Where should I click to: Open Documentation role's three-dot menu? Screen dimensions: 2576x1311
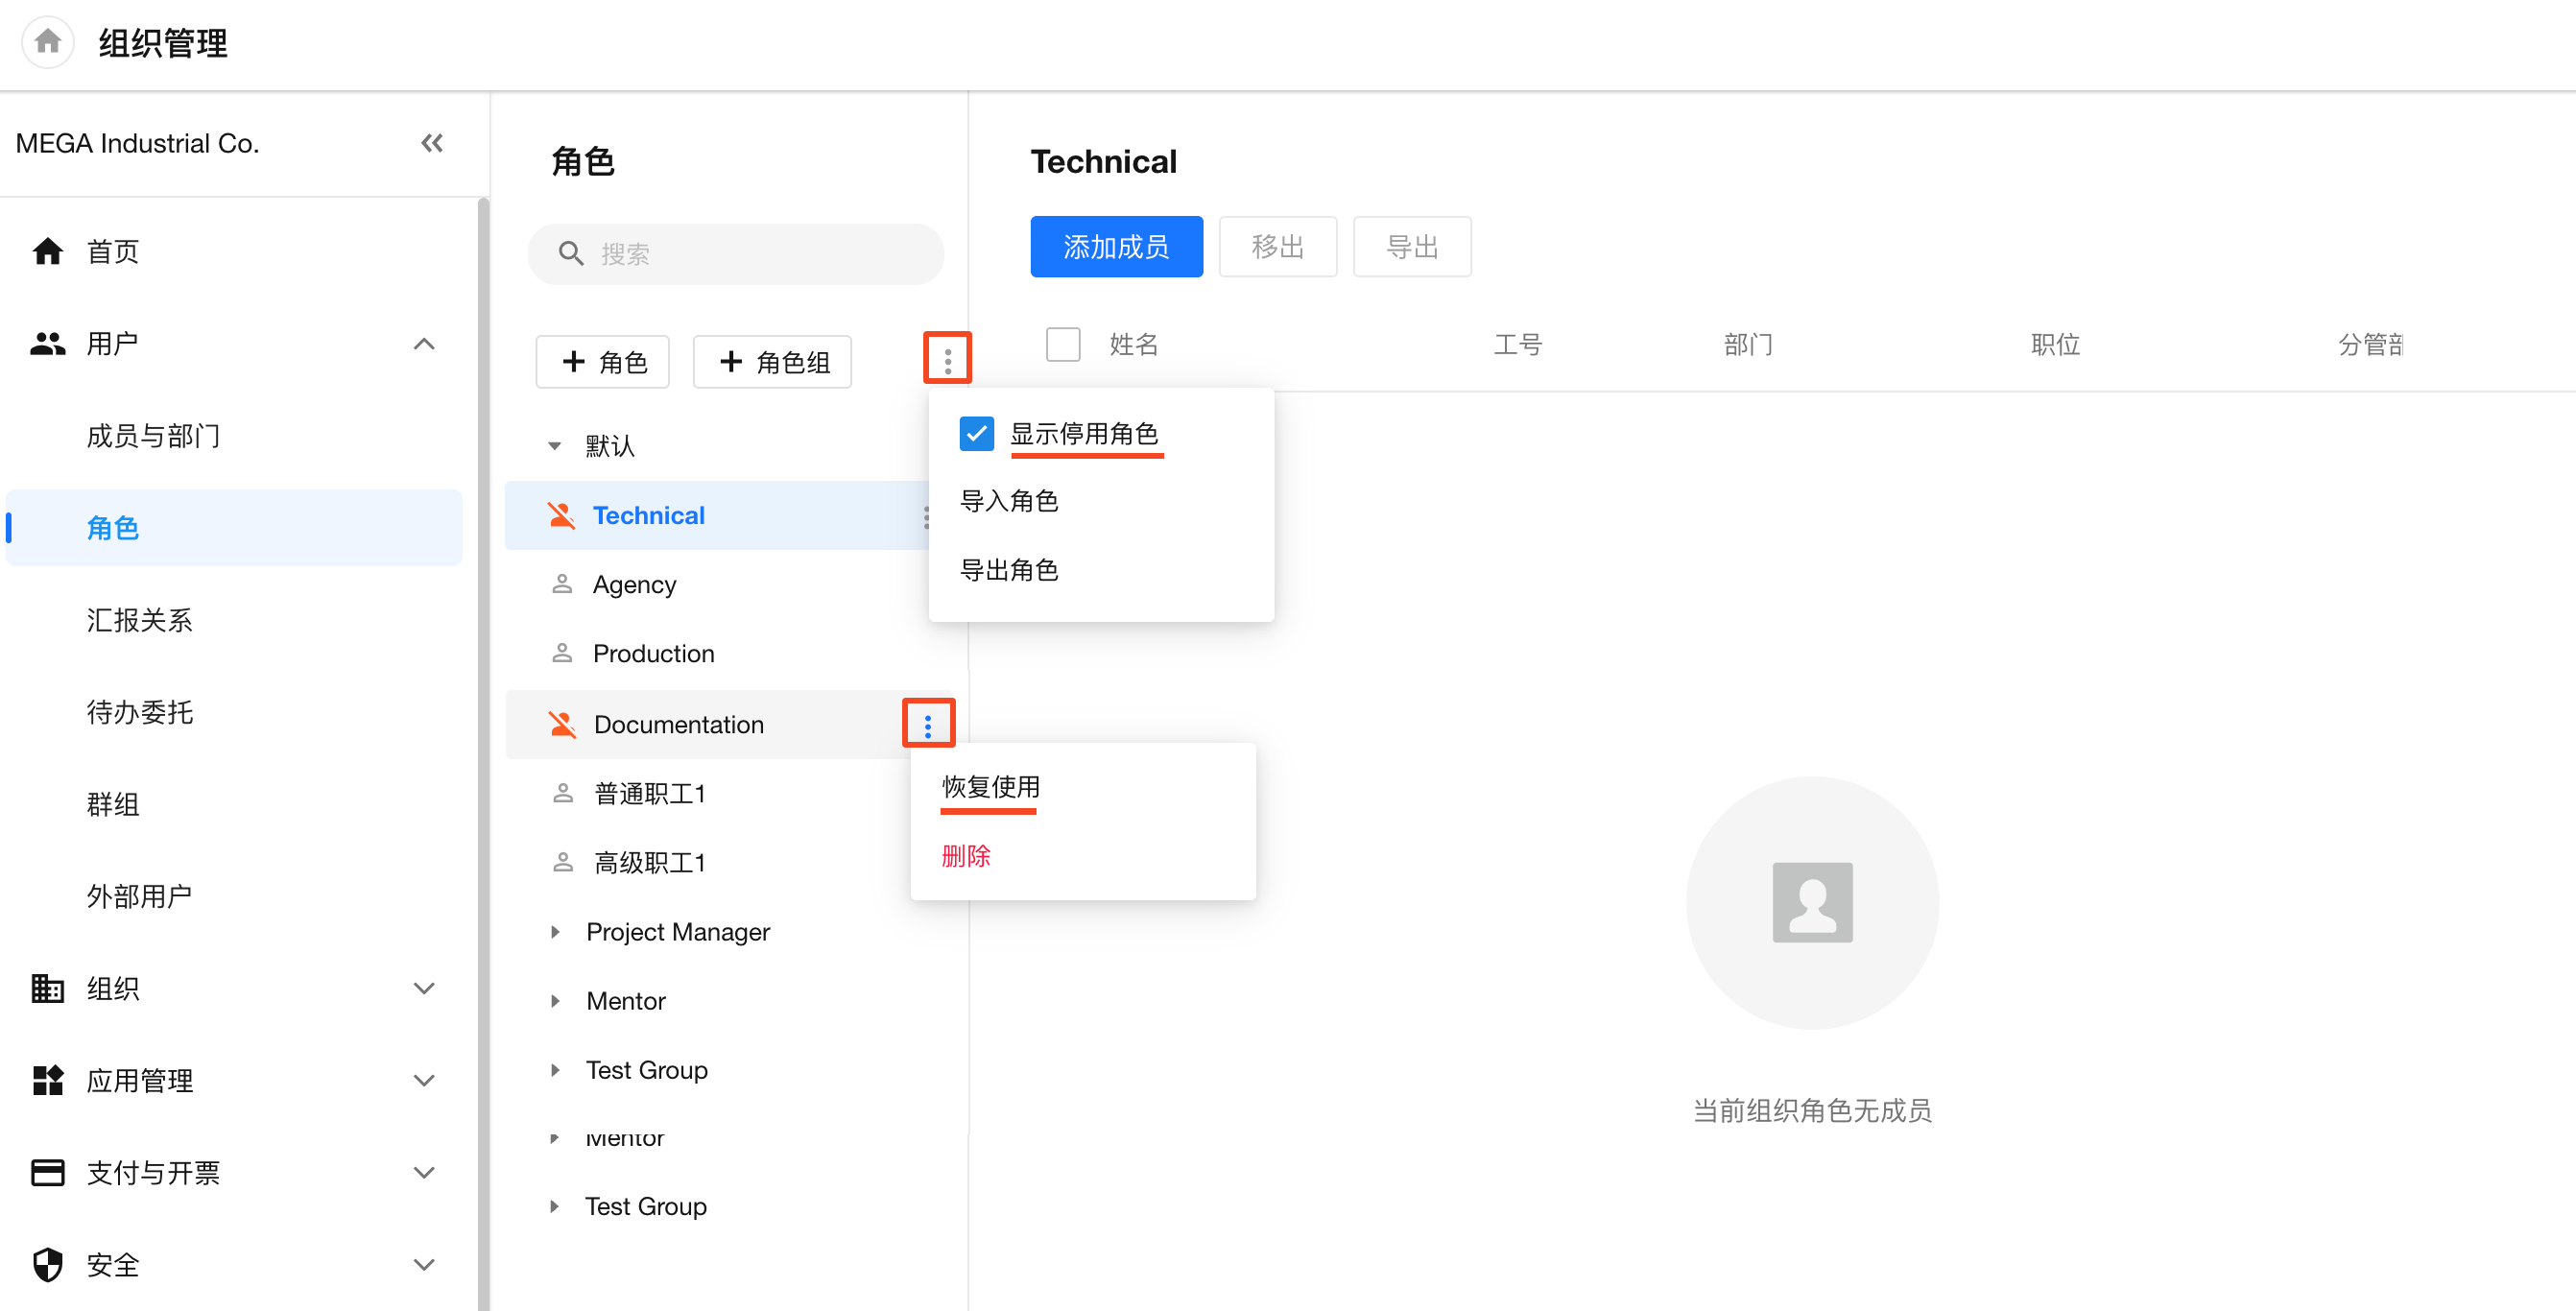click(x=928, y=725)
